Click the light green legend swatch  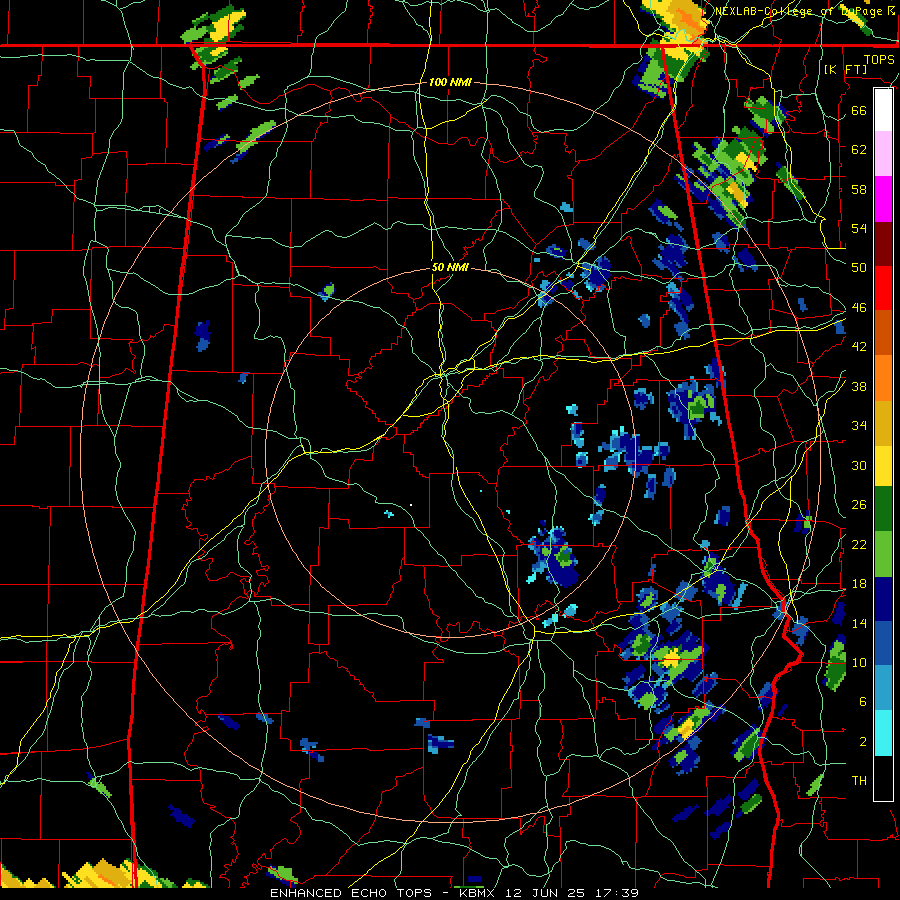tap(883, 554)
